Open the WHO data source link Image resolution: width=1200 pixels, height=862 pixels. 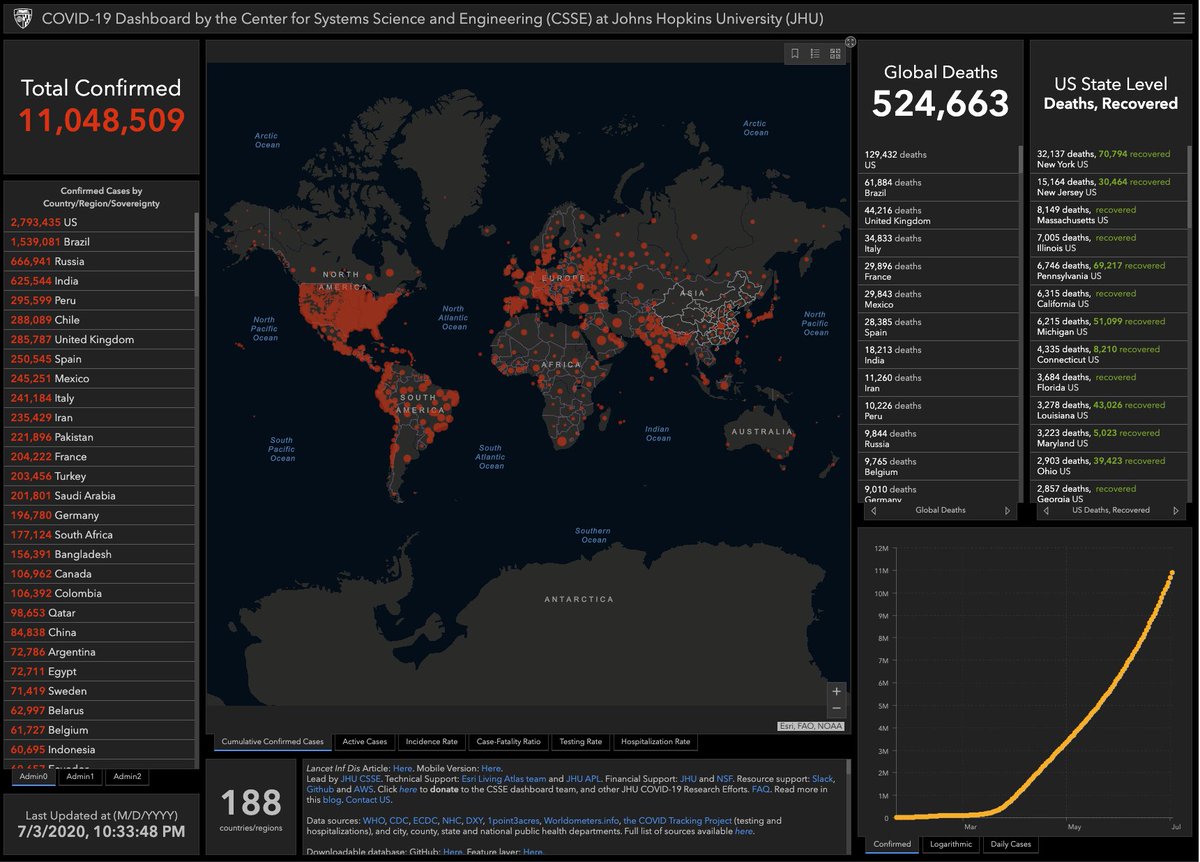pyautogui.click(x=374, y=821)
